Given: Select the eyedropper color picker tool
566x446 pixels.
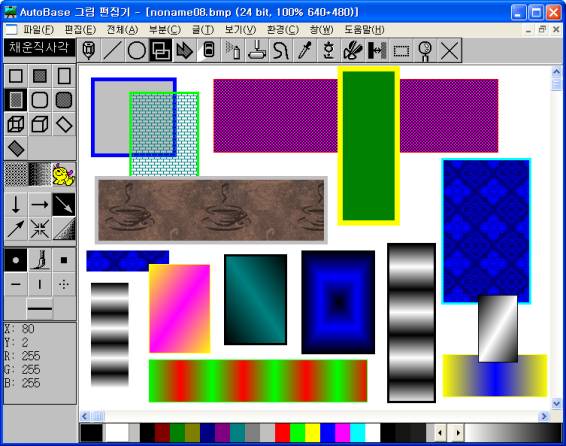Looking at the screenshot, I should pos(305,51).
